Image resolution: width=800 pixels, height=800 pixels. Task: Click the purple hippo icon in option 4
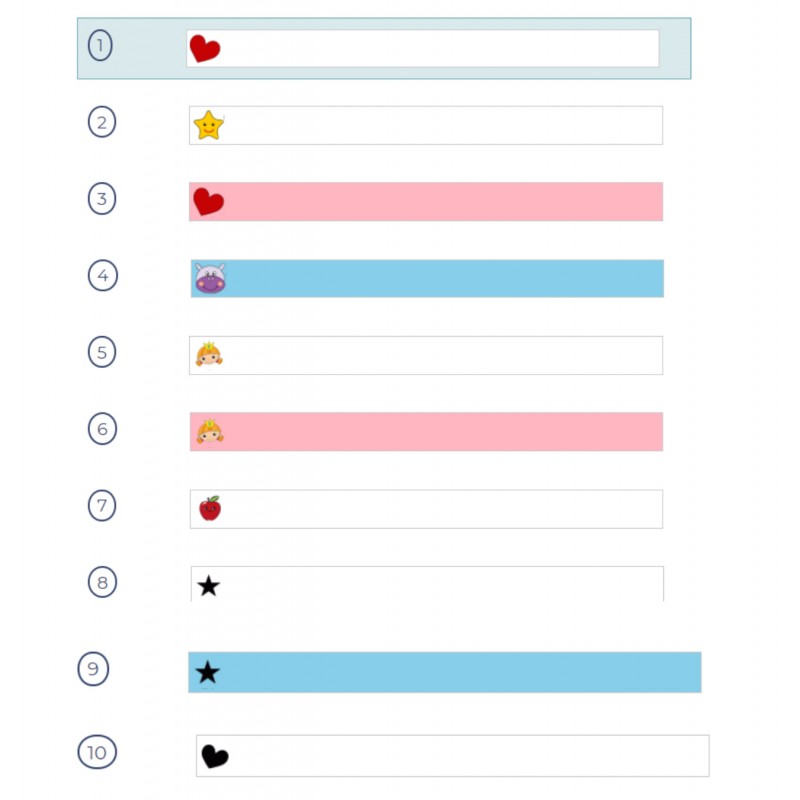210,279
